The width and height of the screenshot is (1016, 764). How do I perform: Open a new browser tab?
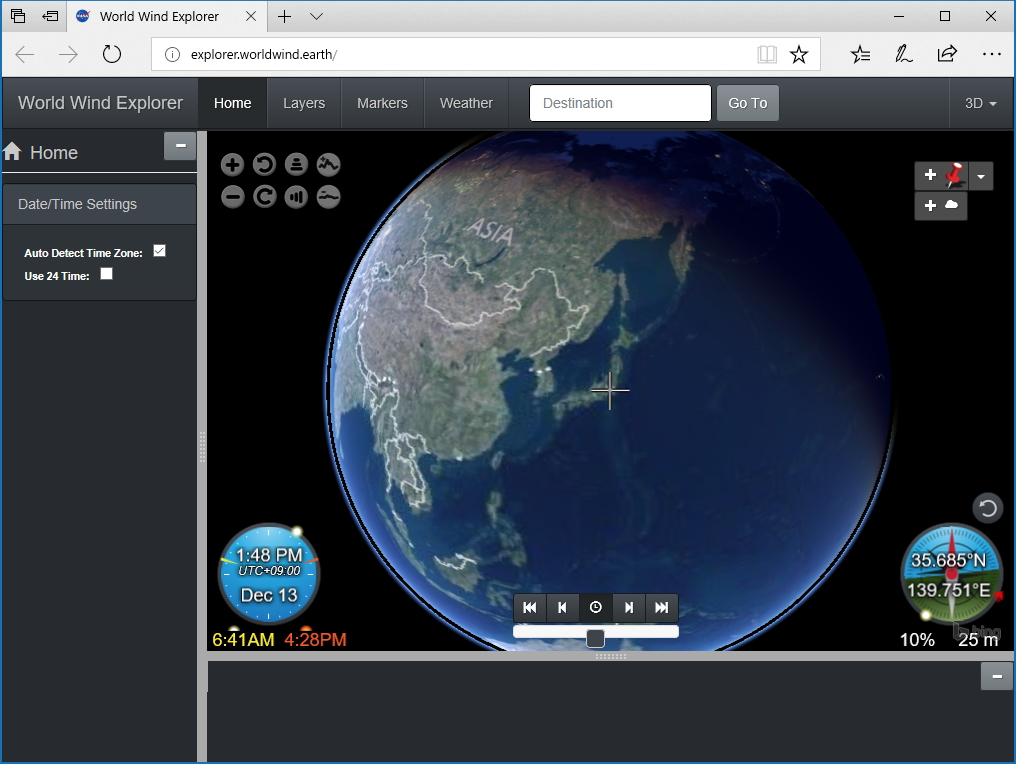click(x=284, y=16)
